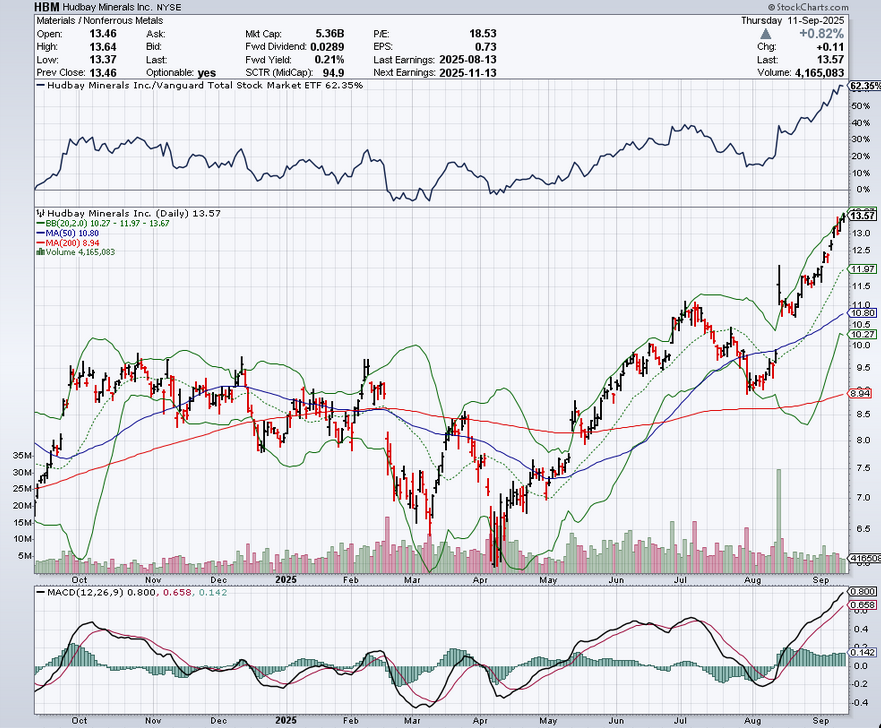The width and height of the screenshot is (881, 728).
Task: Click the Open value 13.46
Action: pyautogui.click(x=102, y=34)
